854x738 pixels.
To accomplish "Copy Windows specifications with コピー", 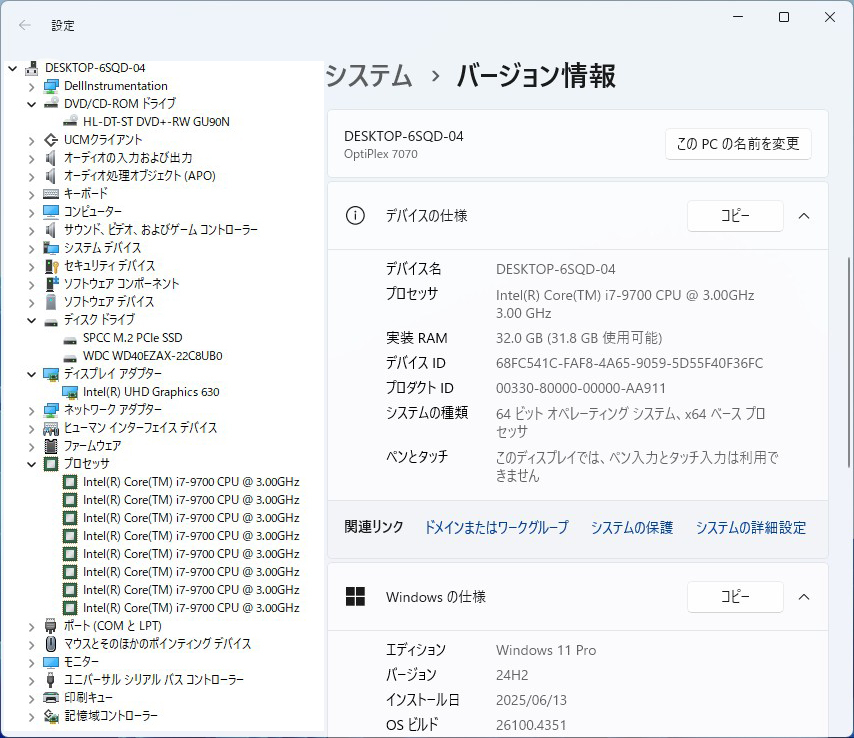I will click(x=735, y=596).
